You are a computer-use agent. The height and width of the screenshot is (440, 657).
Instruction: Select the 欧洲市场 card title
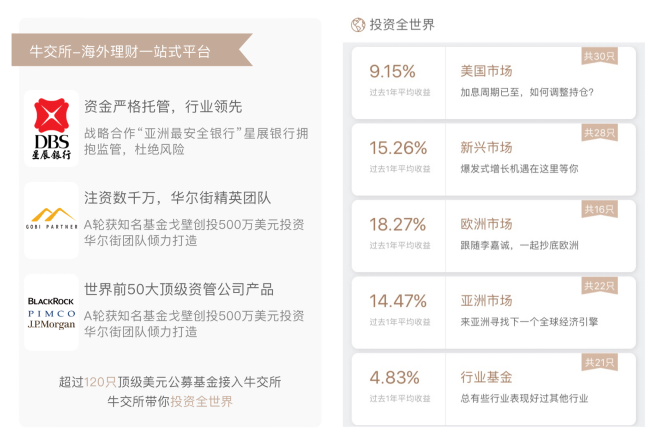[x=486, y=224]
